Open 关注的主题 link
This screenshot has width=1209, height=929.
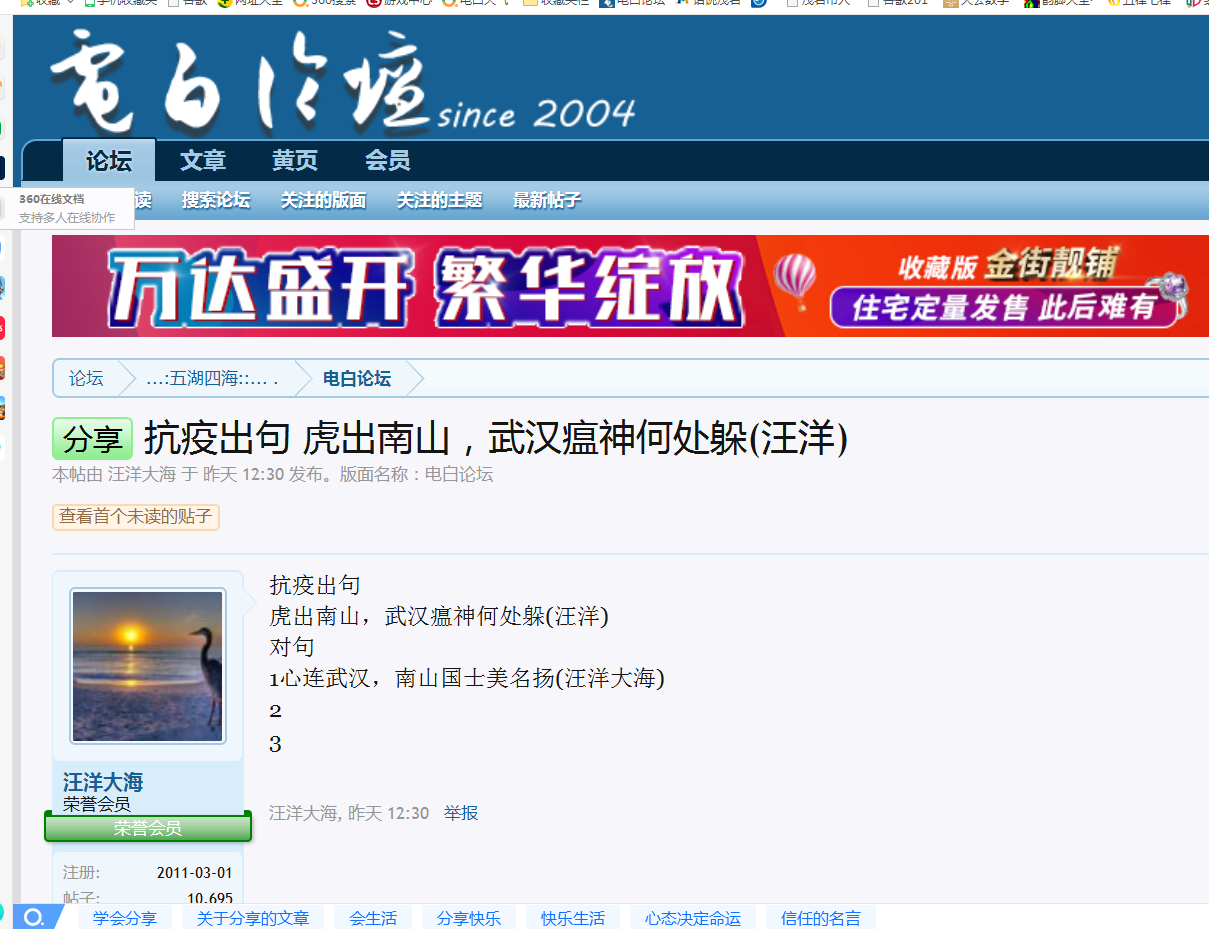point(439,201)
